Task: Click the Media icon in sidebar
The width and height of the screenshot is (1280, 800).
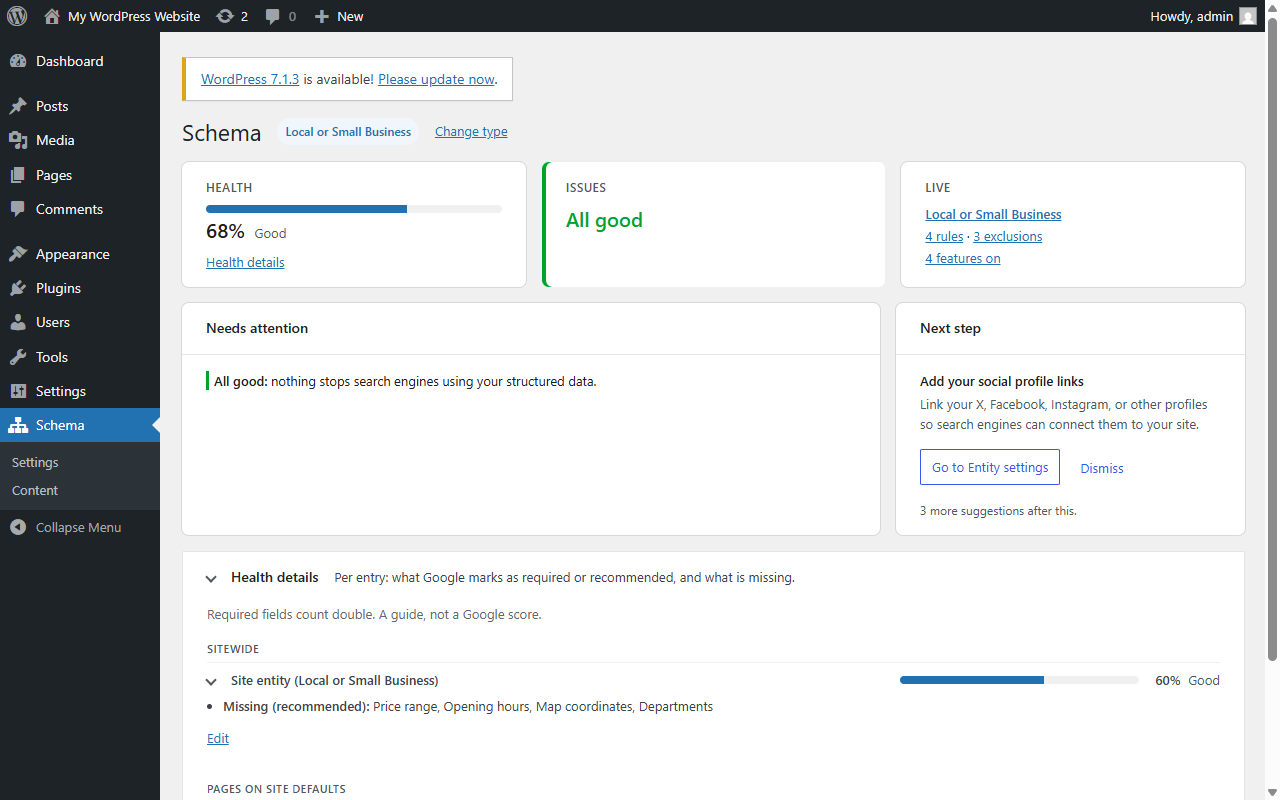Action: click(18, 140)
